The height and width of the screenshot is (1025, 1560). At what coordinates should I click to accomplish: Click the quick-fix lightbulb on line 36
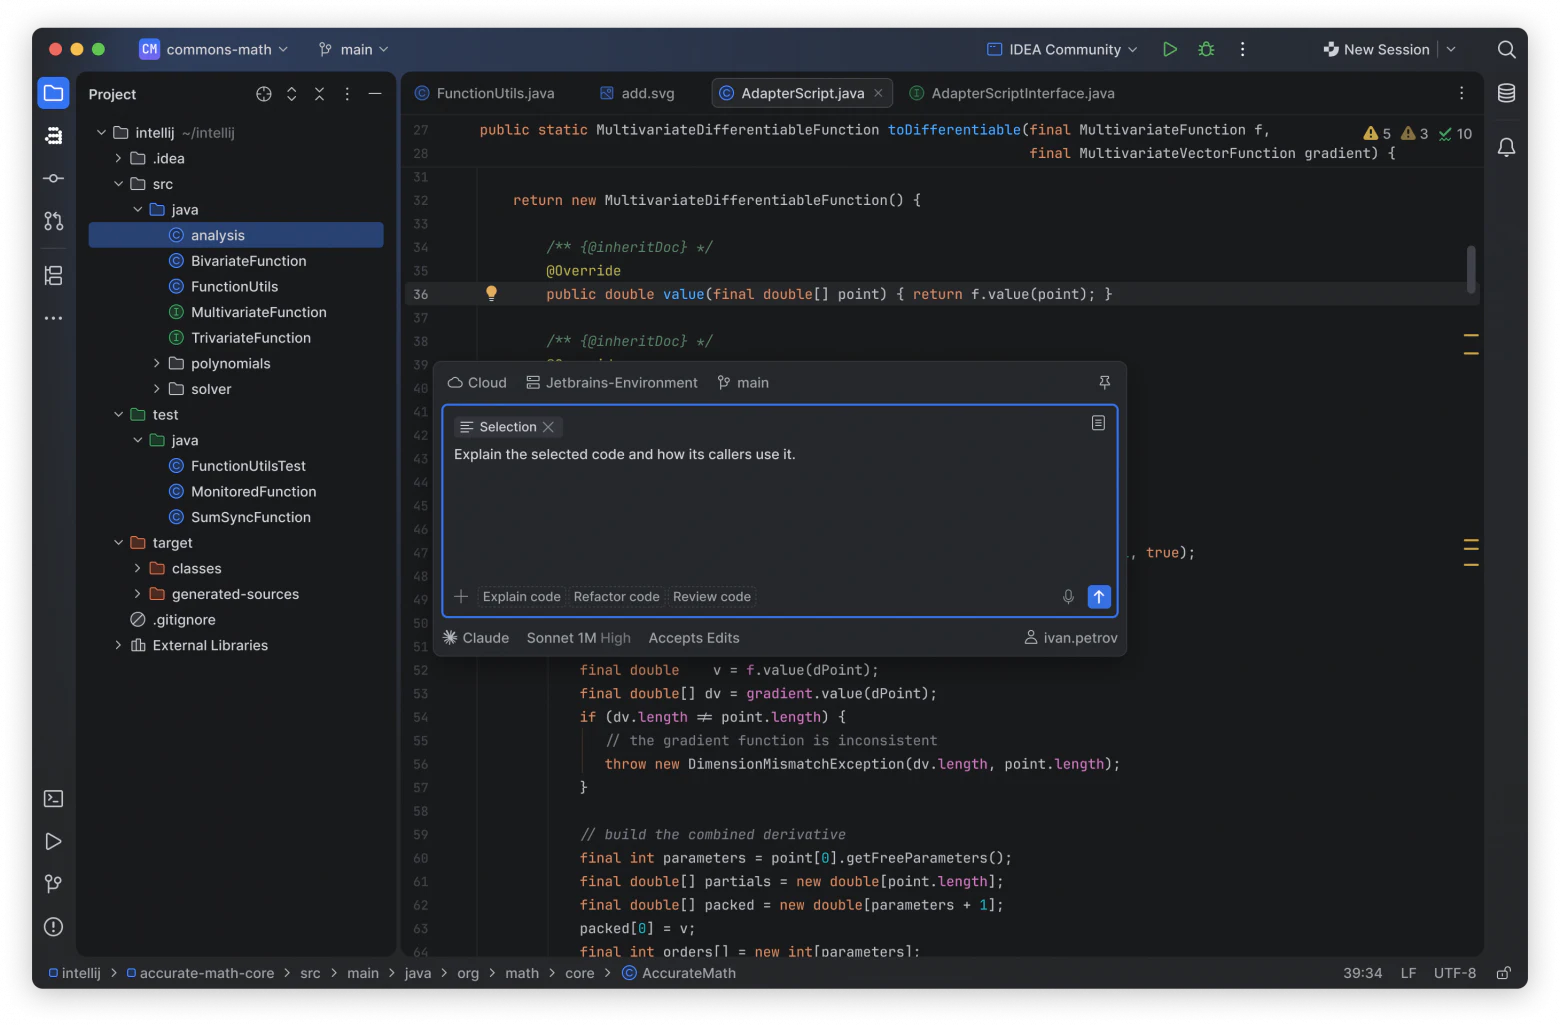click(491, 293)
